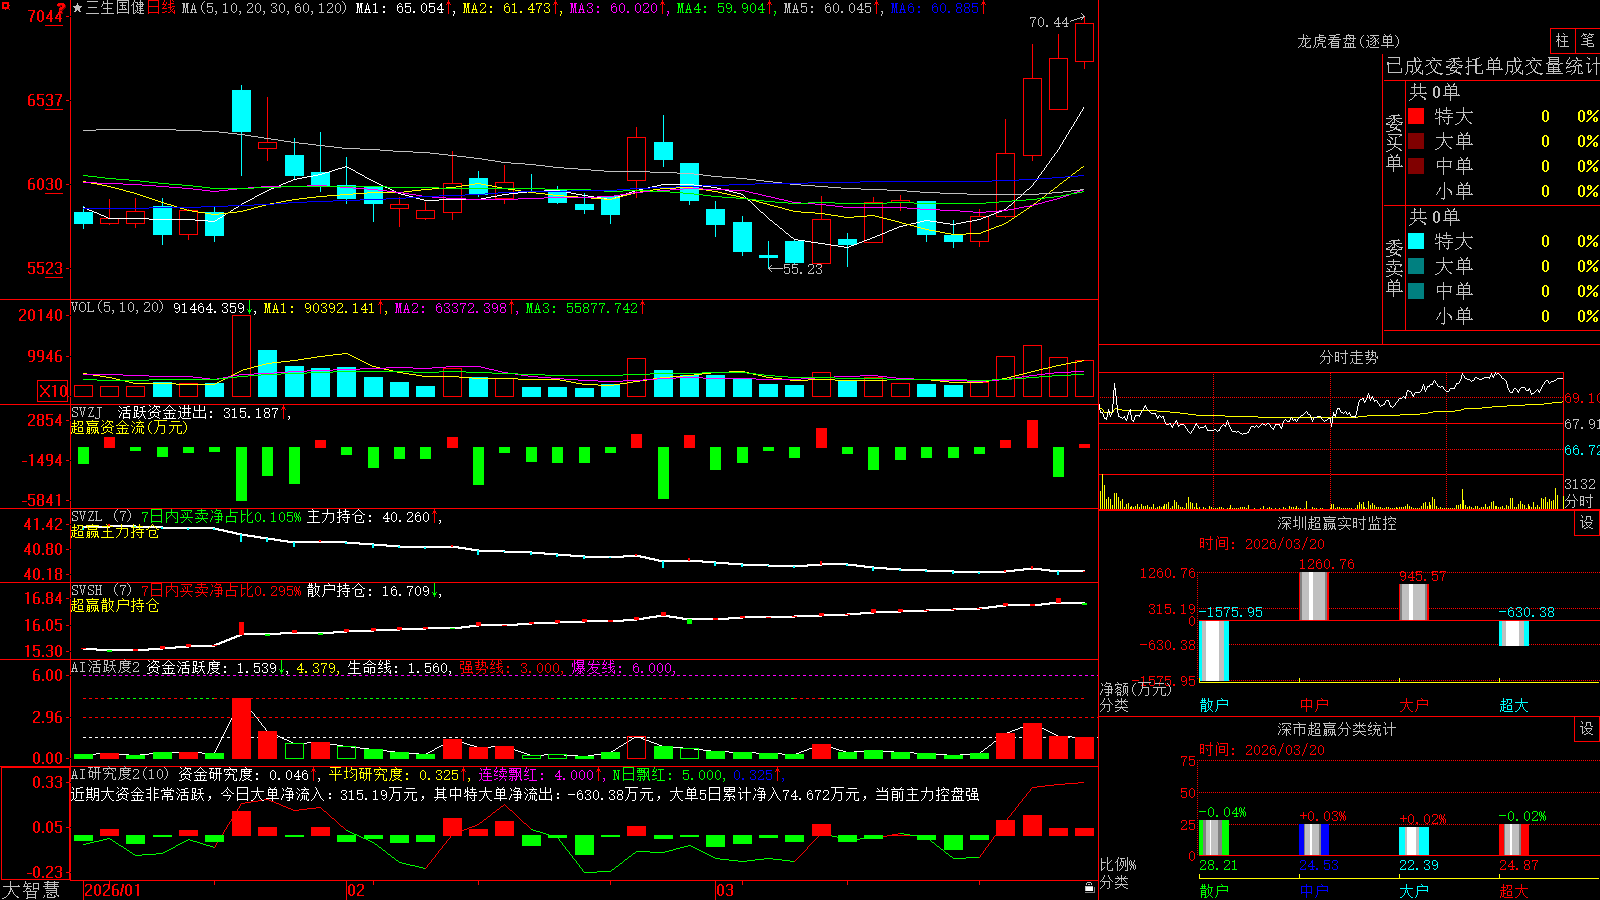Screen dimensions: 1600x900
Task: Click the 散户持仓: 16.709 value
Action: 368,591
